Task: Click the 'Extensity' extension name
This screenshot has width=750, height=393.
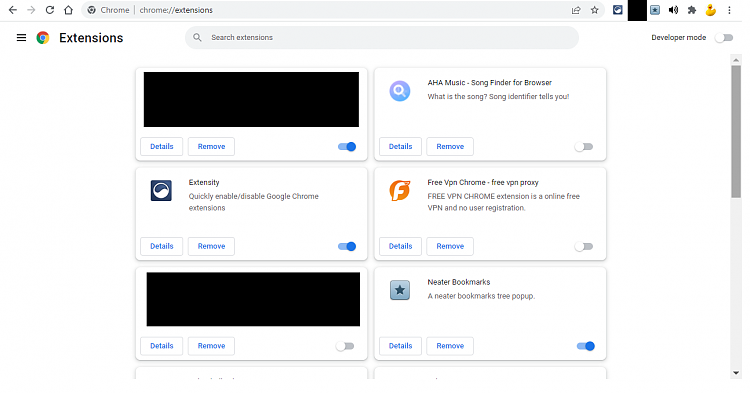Action: click(x=204, y=182)
